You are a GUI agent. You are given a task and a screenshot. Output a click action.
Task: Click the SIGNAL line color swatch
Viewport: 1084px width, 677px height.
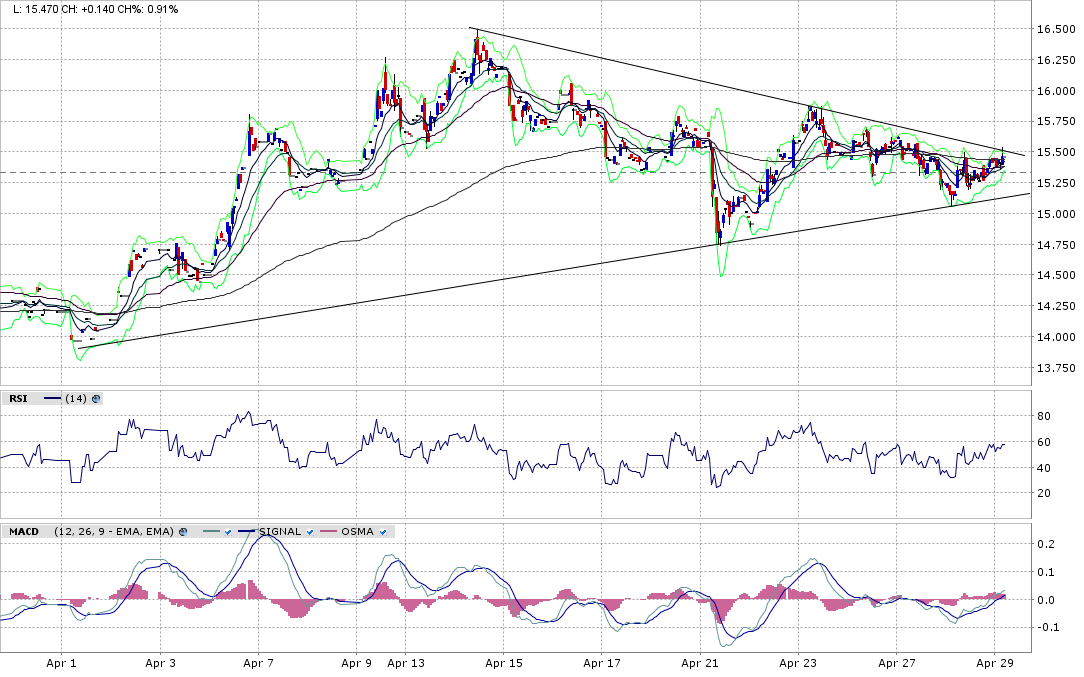pos(246,532)
